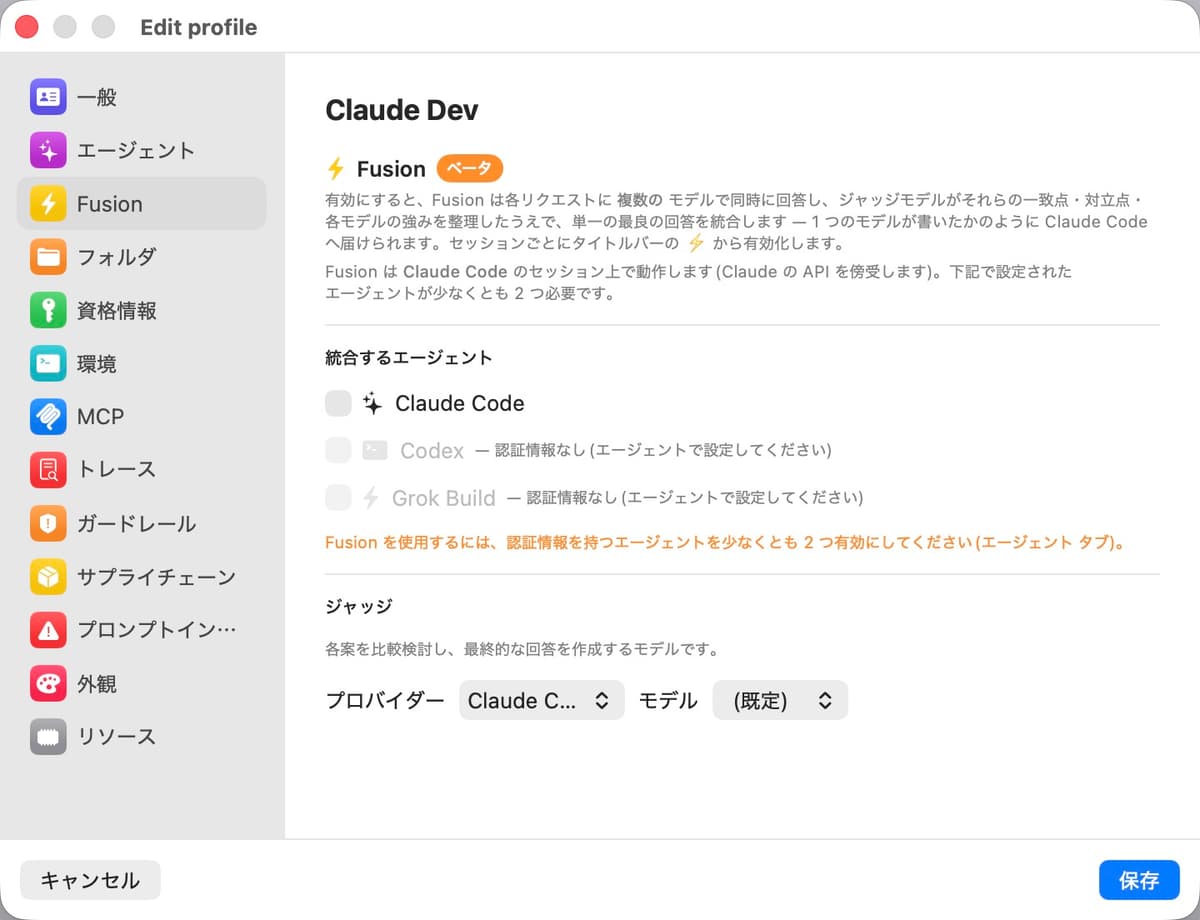Click the トレース document search icon

[x=48, y=469]
